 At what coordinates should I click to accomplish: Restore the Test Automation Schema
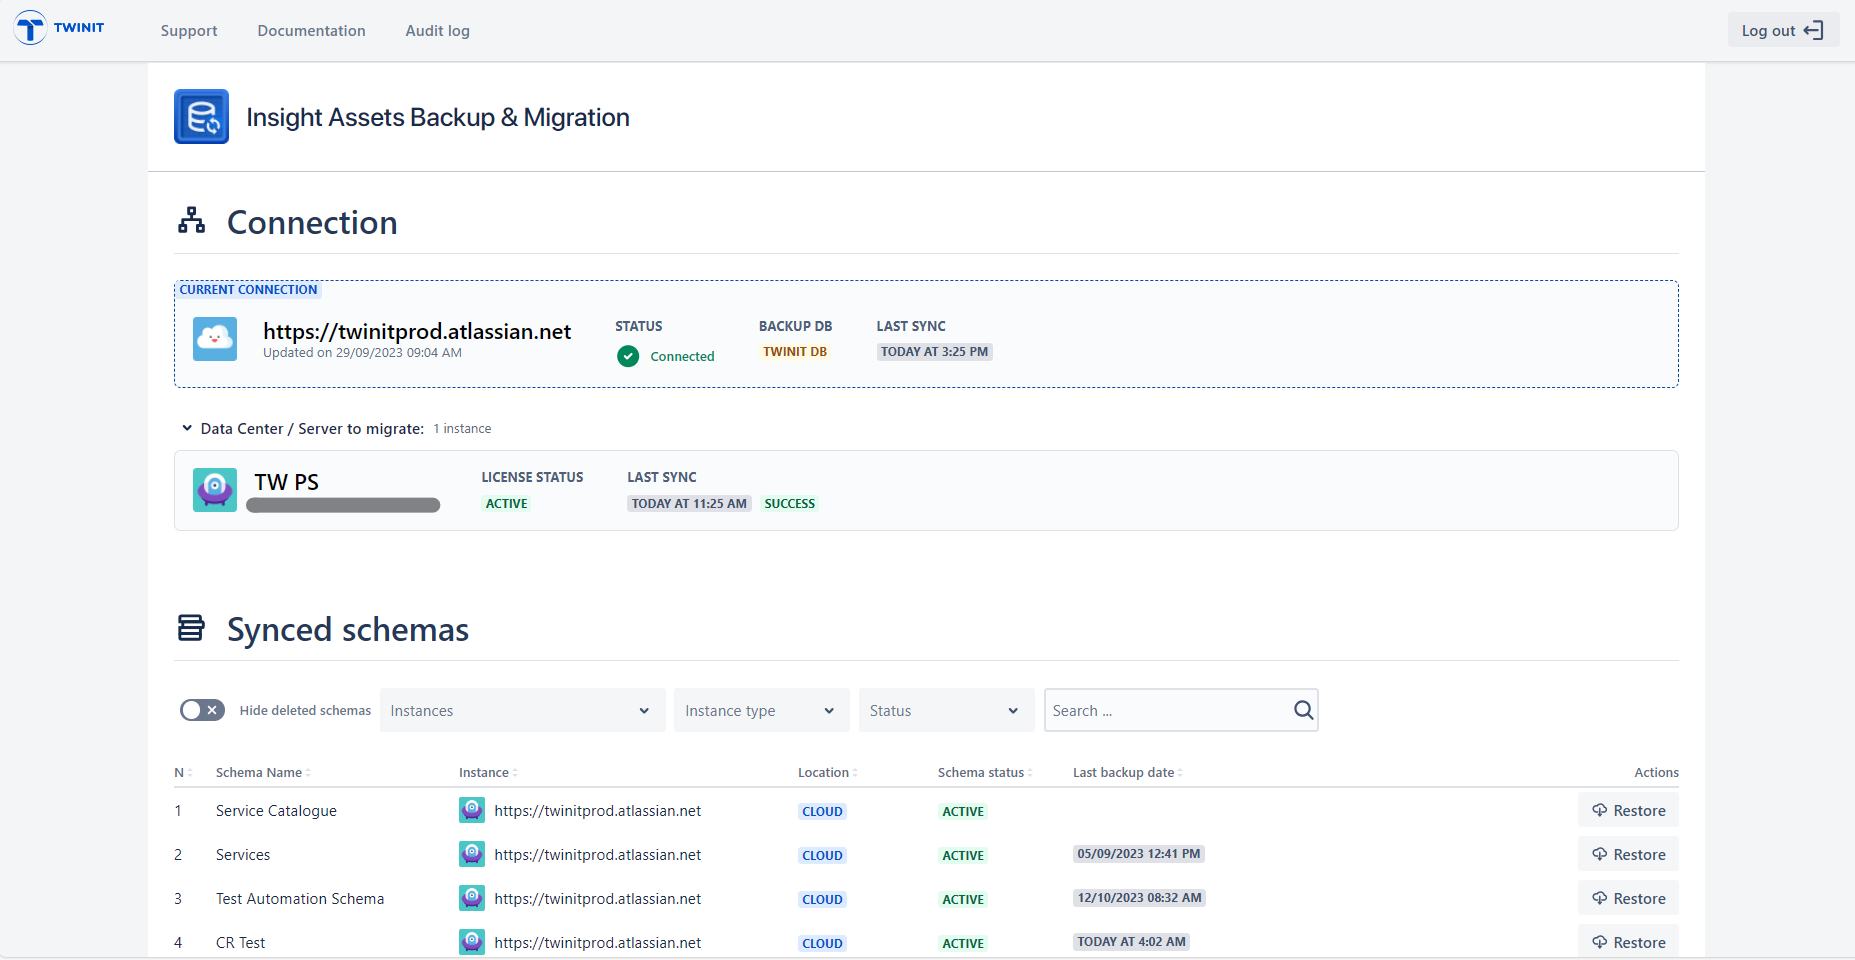(x=1628, y=898)
